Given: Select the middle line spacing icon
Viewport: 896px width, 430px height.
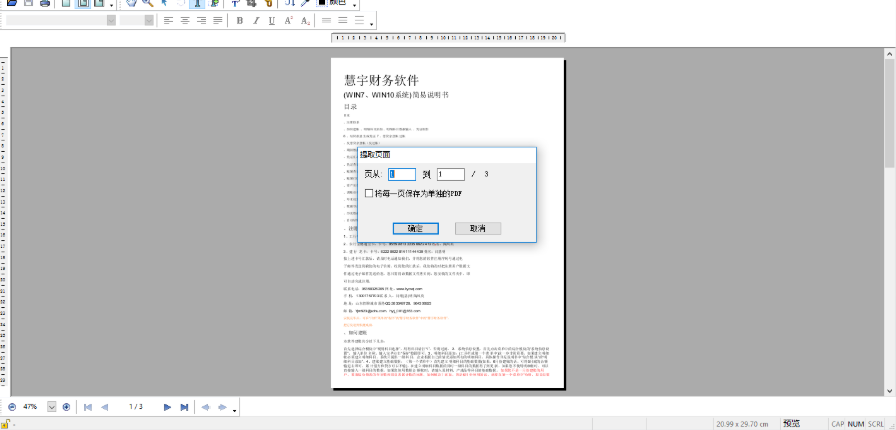Looking at the screenshot, I should (x=343, y=21).
